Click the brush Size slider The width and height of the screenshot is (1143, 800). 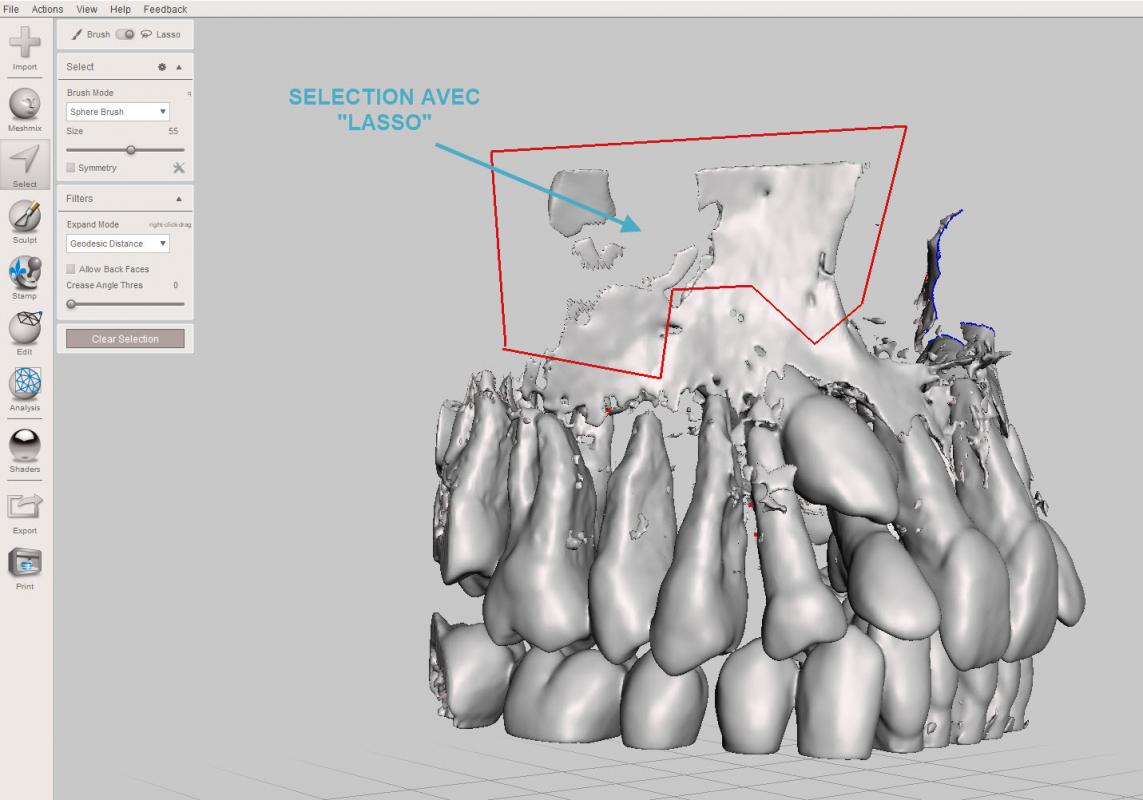pyautogui.click(x=125, y=150)
